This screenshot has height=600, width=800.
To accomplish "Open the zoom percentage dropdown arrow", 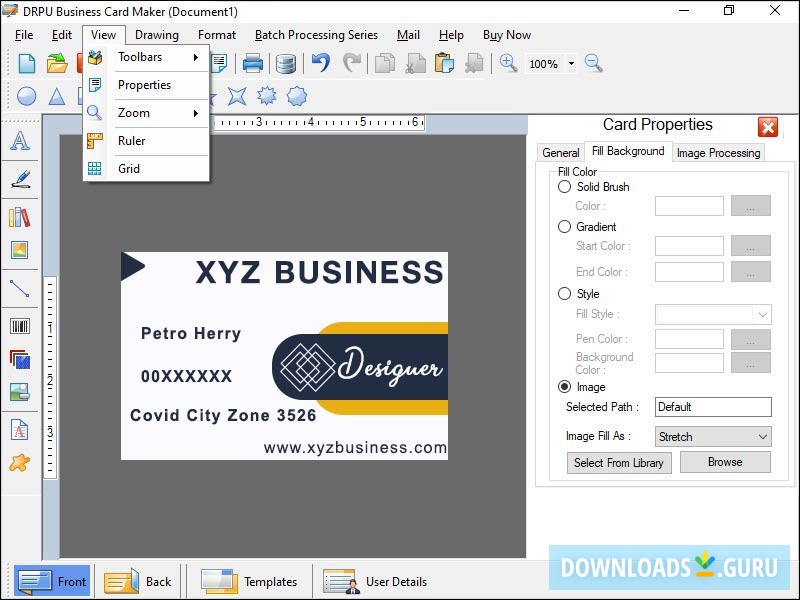I will (571, 64).
